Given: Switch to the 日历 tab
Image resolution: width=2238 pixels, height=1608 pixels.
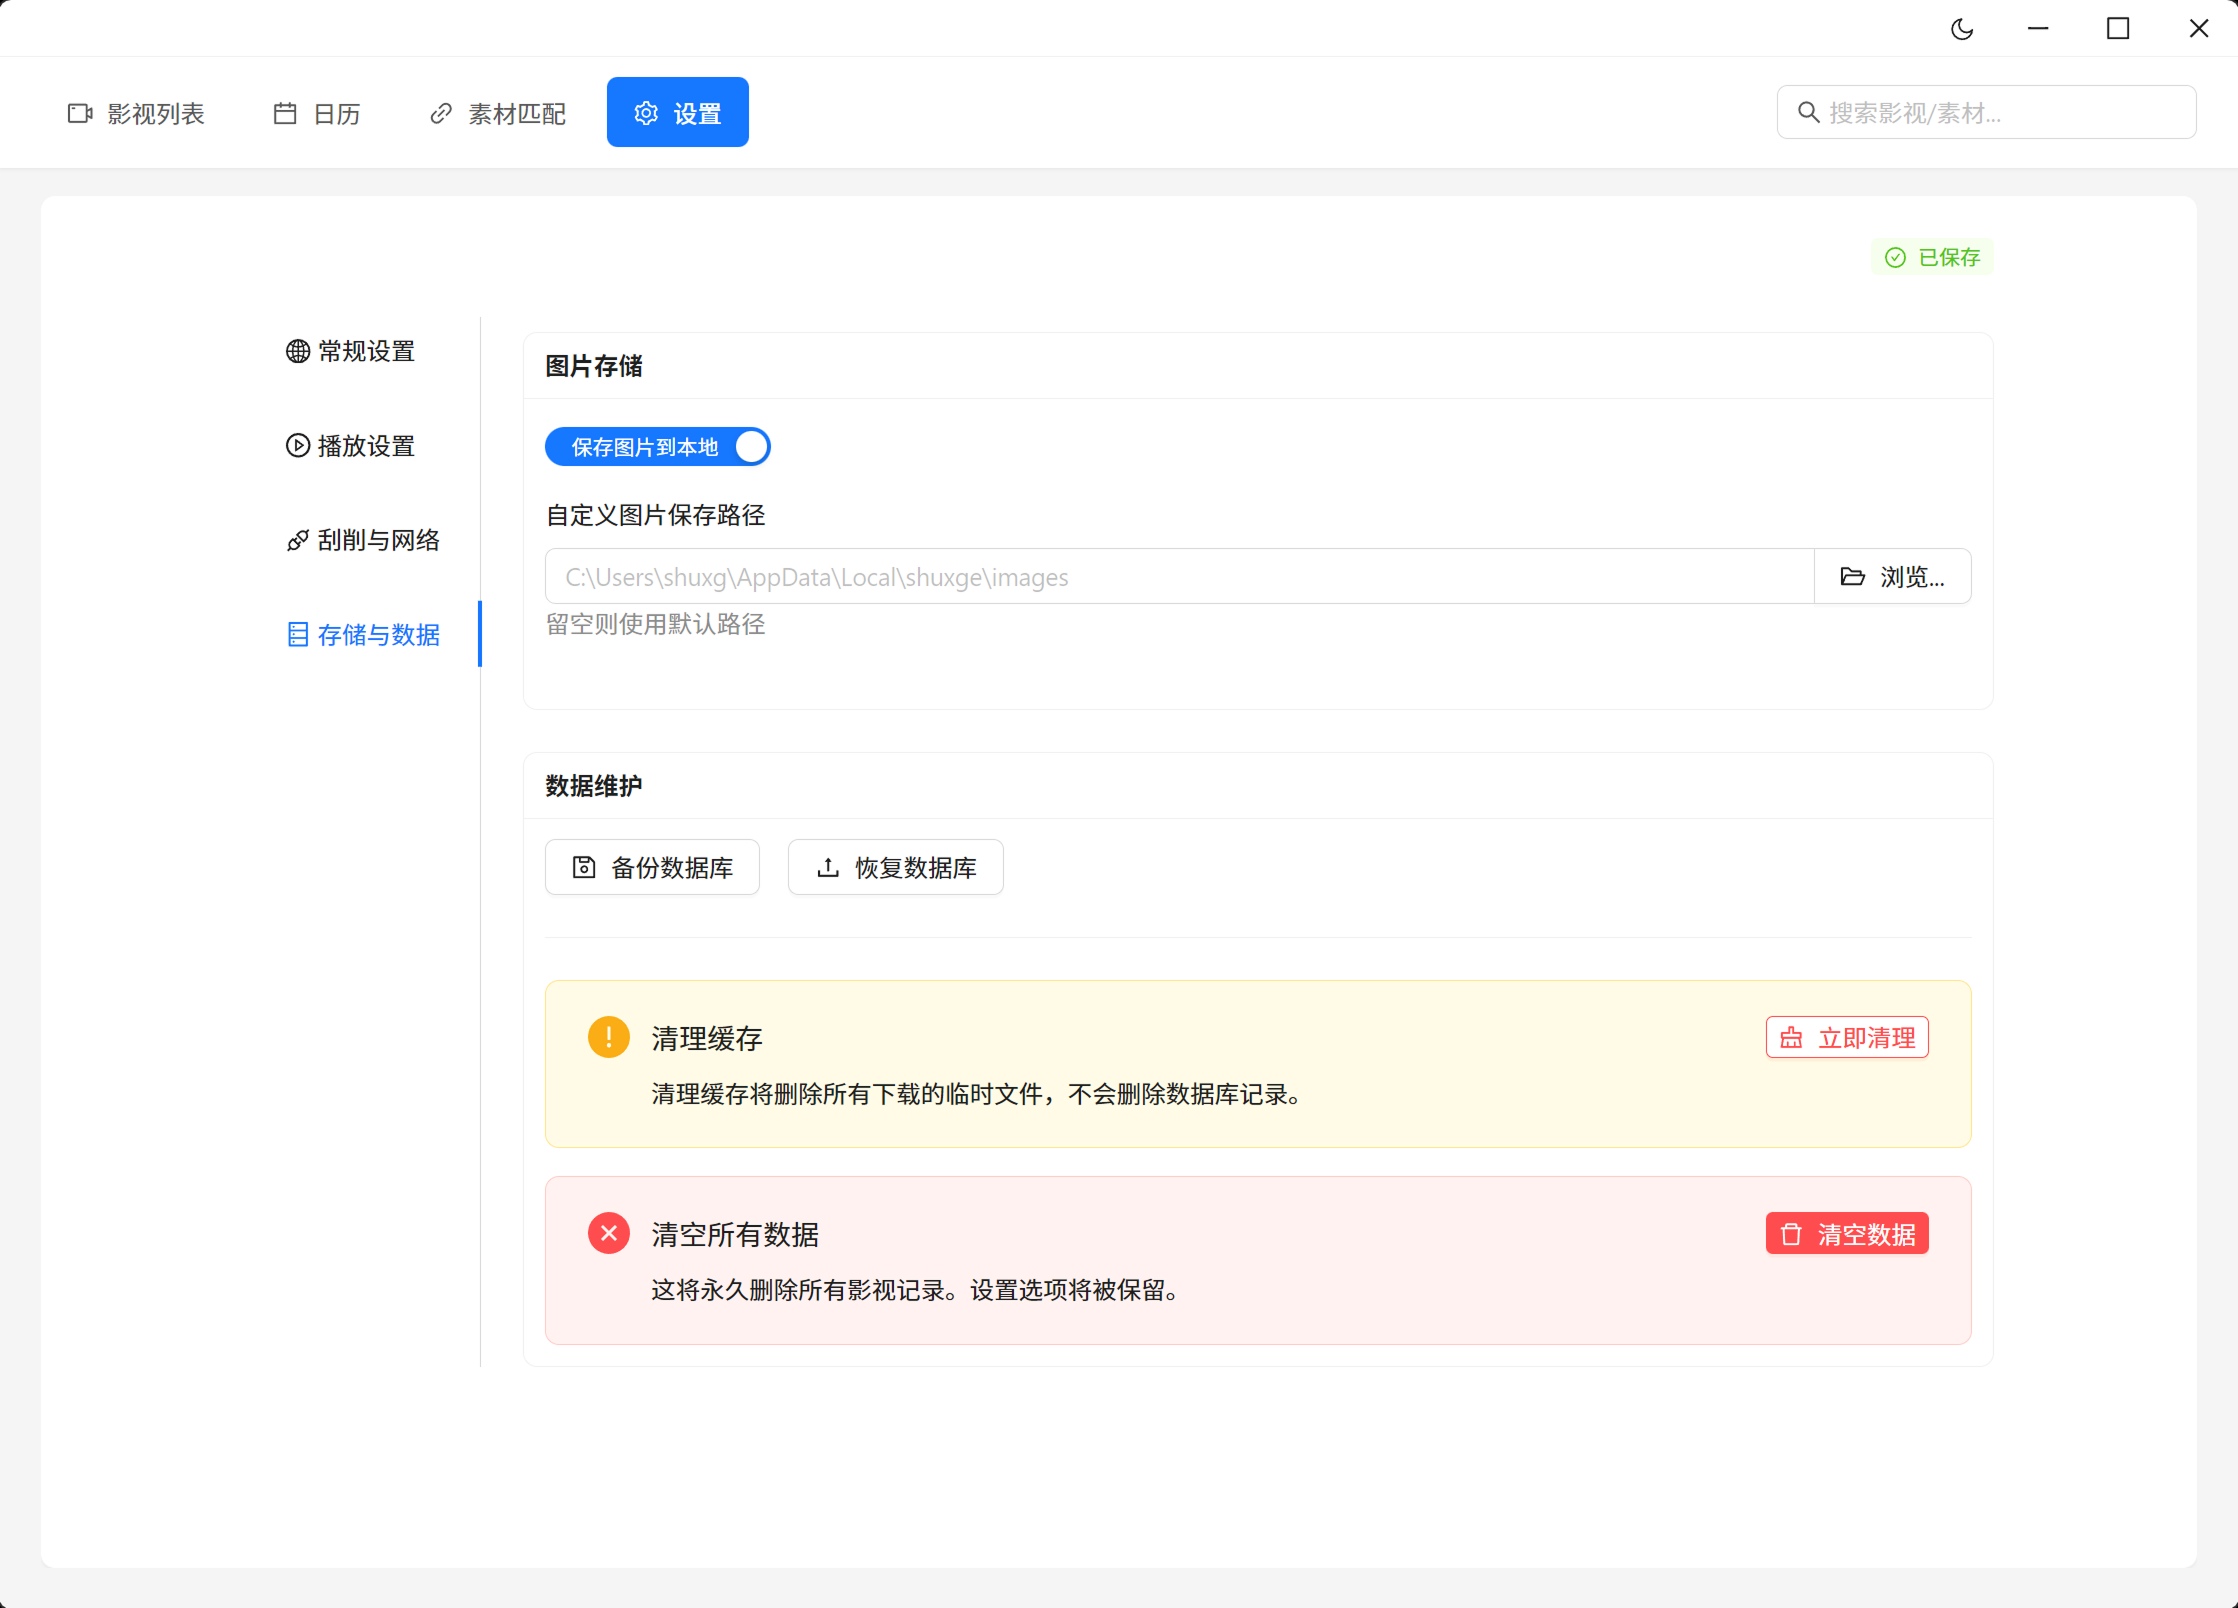Looking at the screenshot, I should [317, 113].
